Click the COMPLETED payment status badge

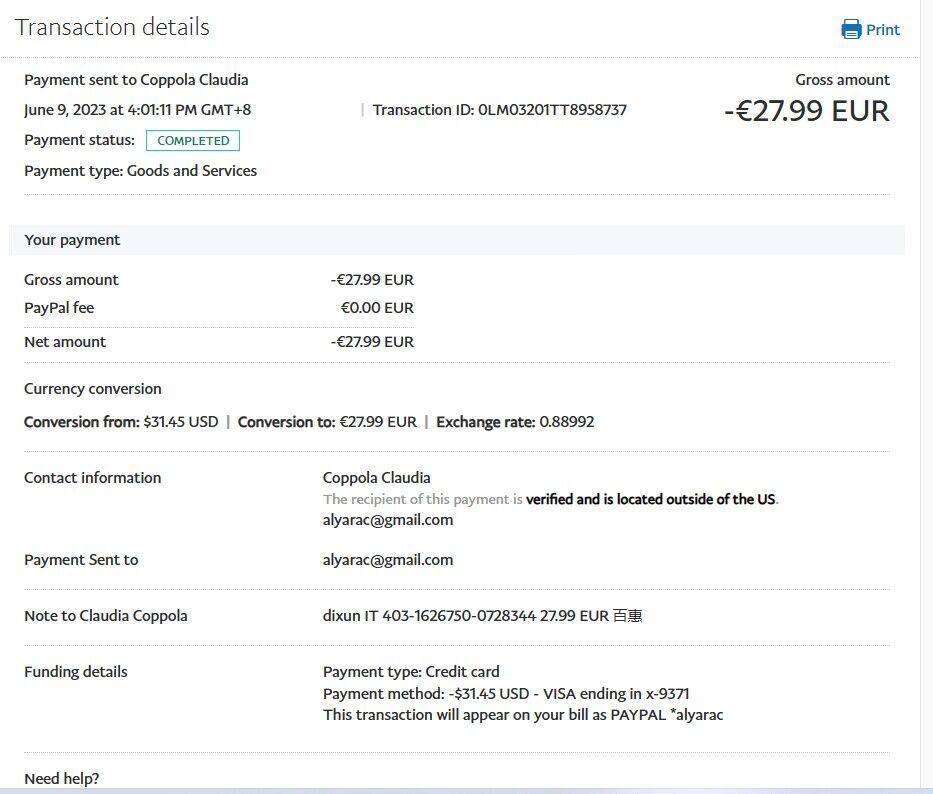pyautogui.click(x=193, y=141)
